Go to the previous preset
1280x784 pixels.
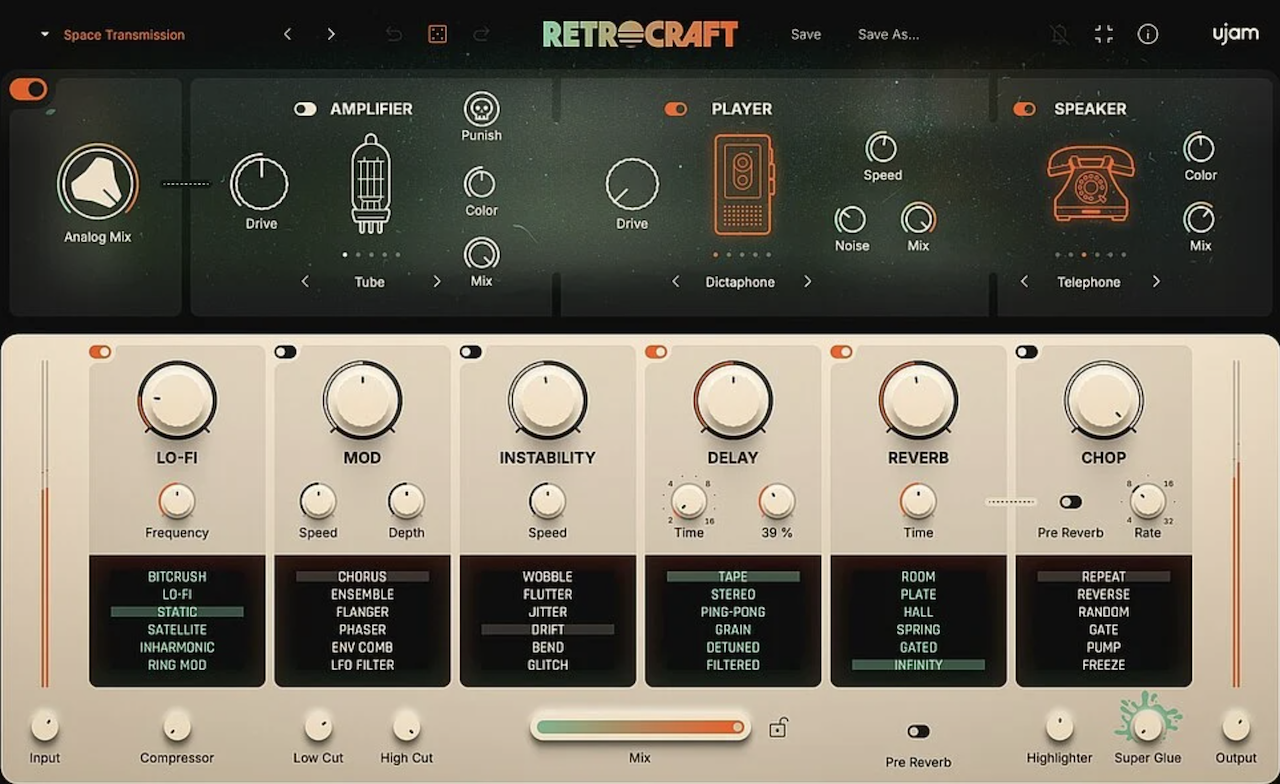(288, 34)
